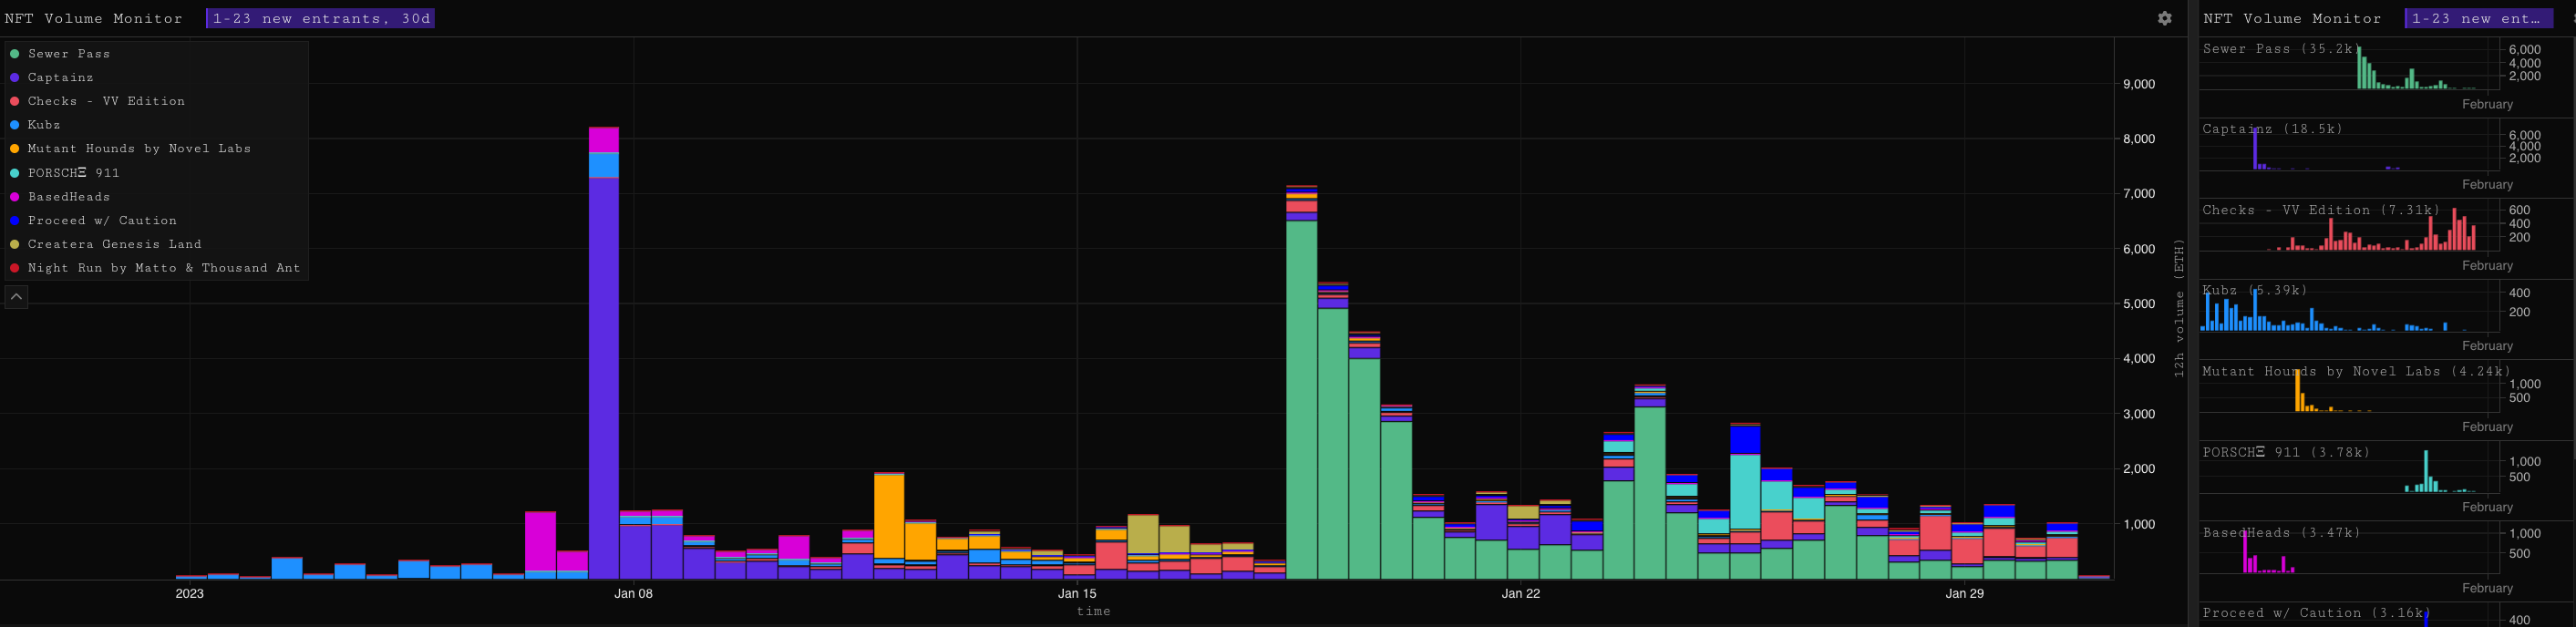Viewport: 2576px width, 627px height.
Task: Click the teal PORSCHΞ 911 bar segment
Action: tap(1745, 492)
